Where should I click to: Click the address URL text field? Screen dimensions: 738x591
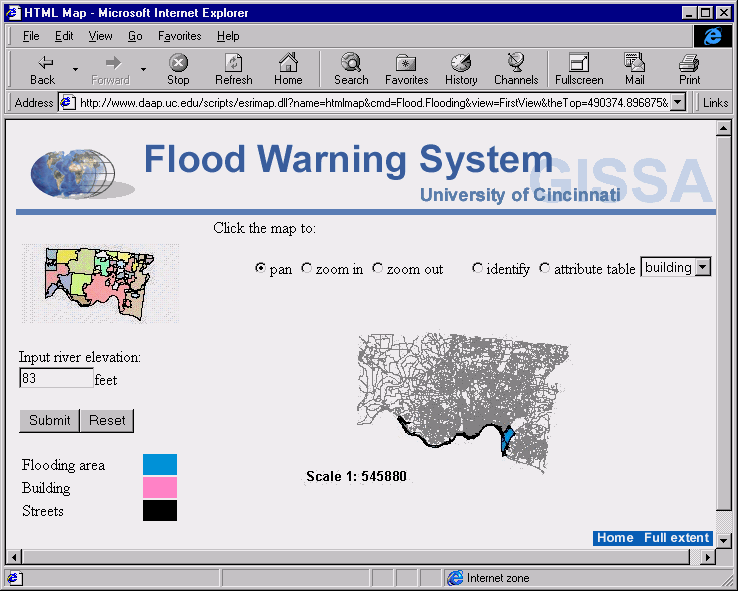click(x=373, y=102)
